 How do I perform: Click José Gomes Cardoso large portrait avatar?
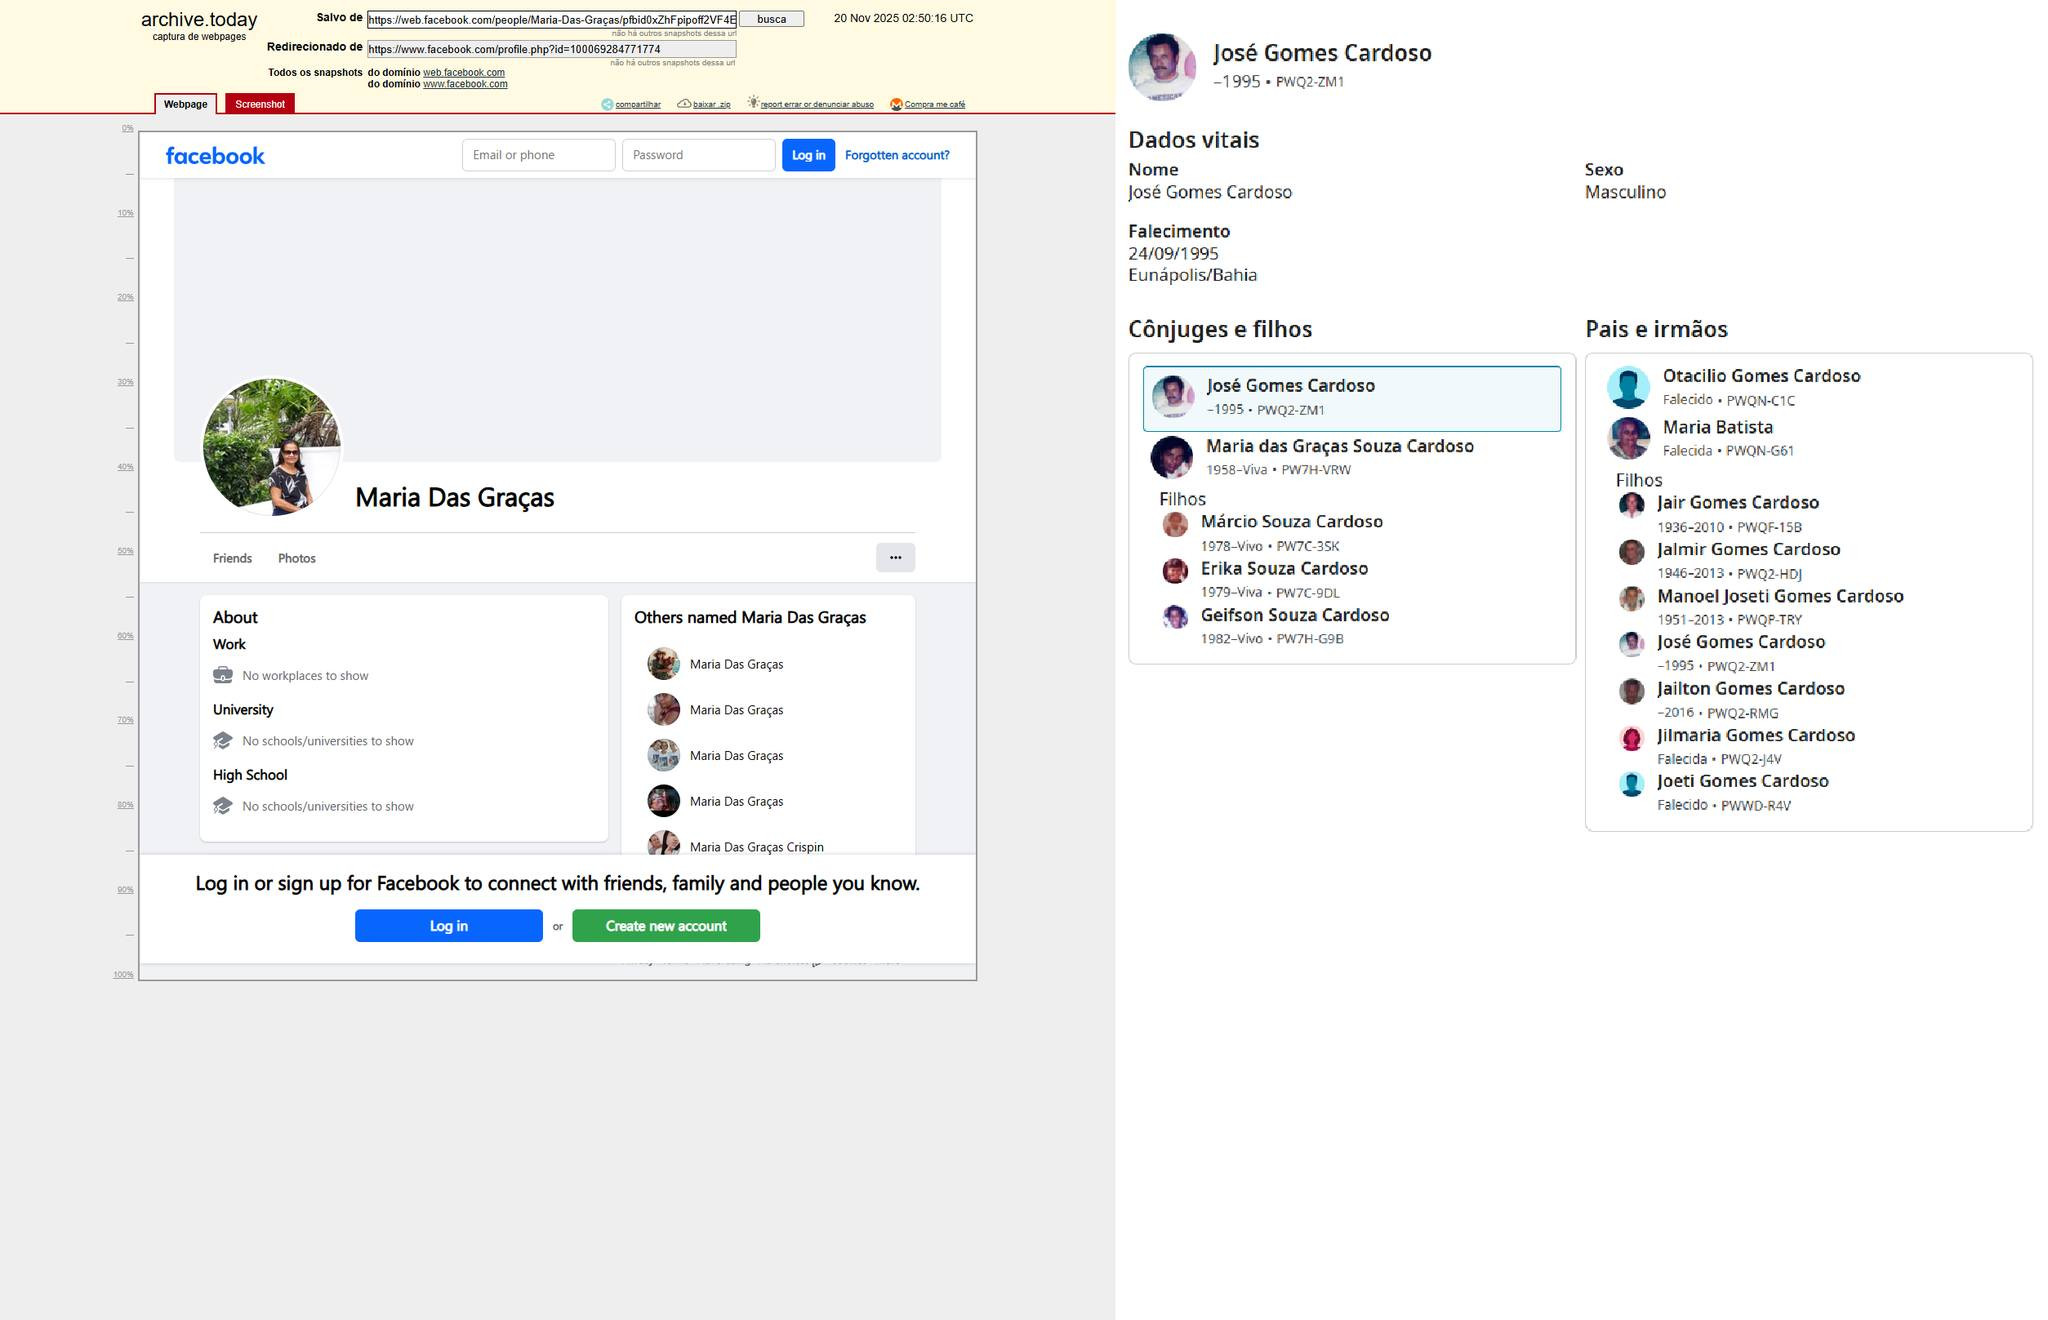pyautogui.click(x=1161, y=67)
